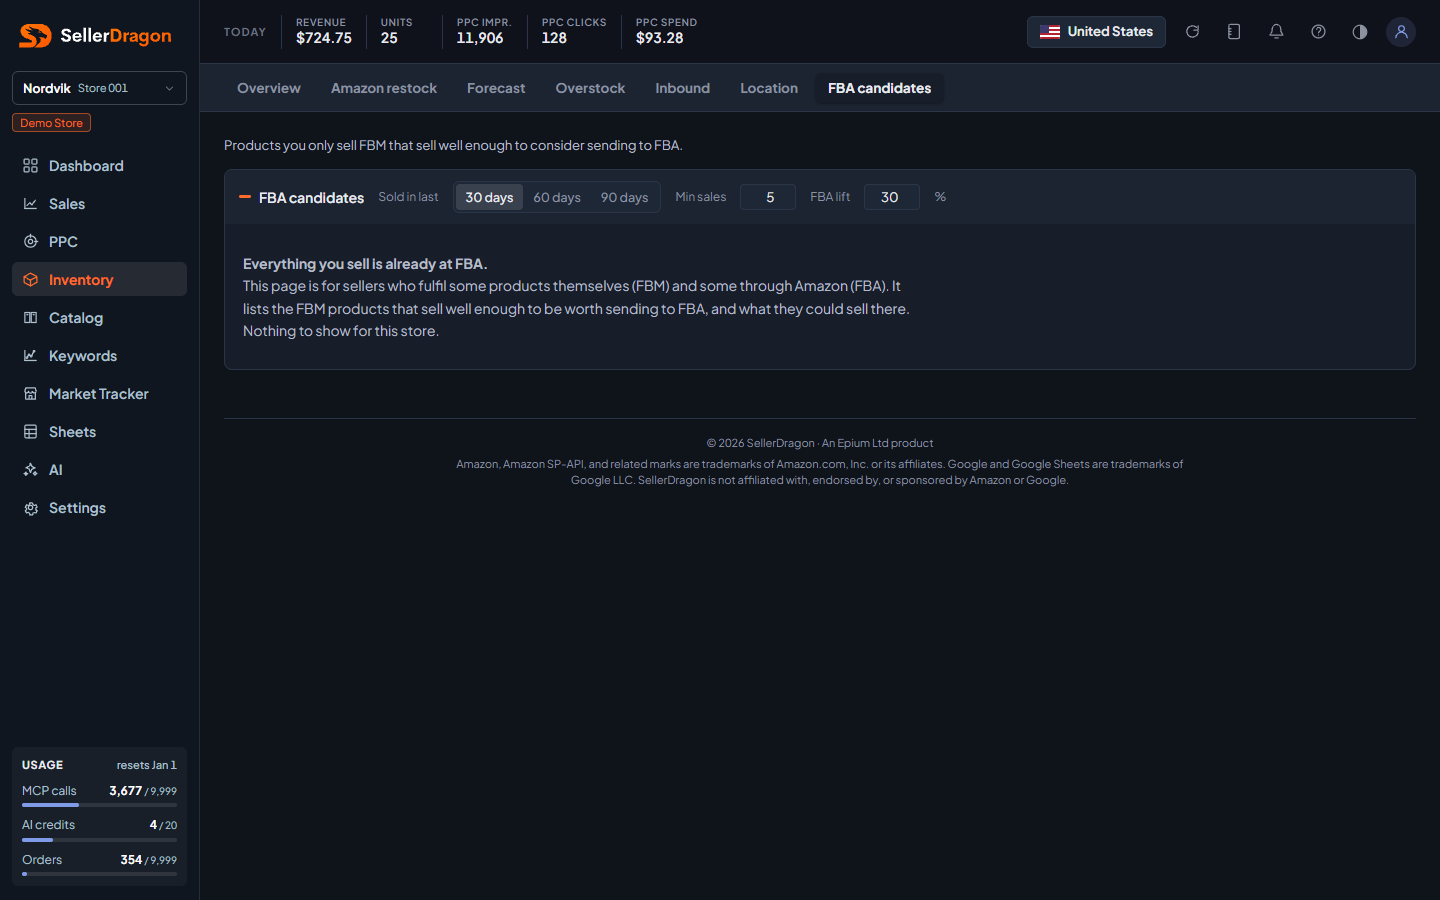Open the user account avatar
Screen dimensions: 1440x900
click(1401, 32)
